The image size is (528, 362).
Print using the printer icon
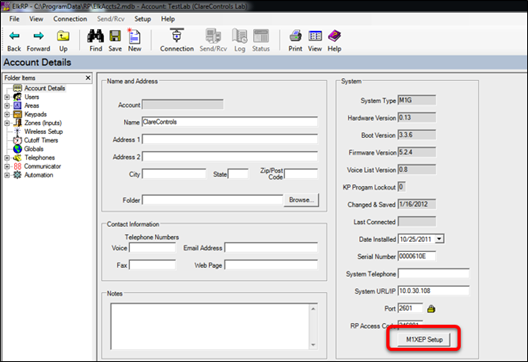pos(295,36)
